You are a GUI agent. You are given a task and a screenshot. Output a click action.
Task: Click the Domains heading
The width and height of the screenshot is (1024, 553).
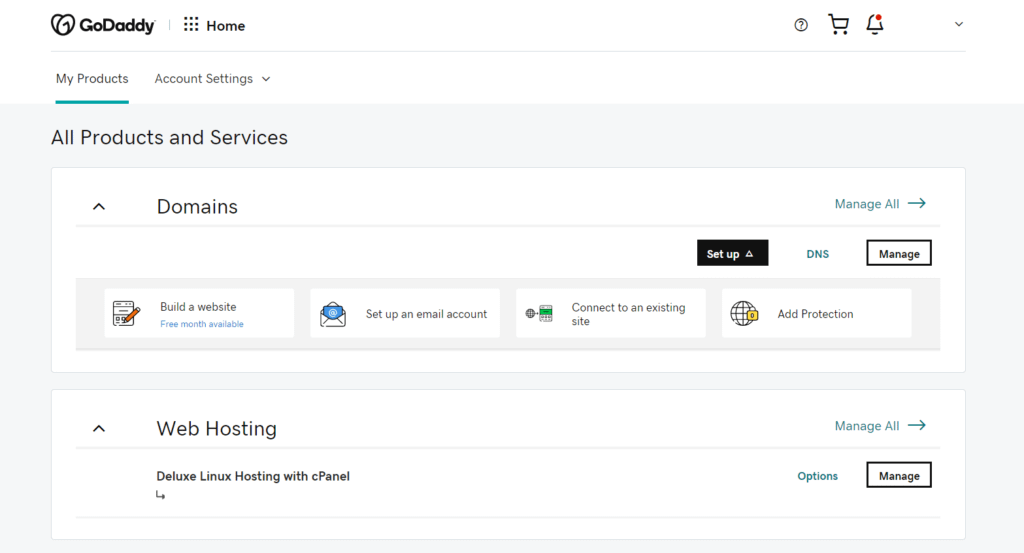pyautogui.click(x=197, y=206)
